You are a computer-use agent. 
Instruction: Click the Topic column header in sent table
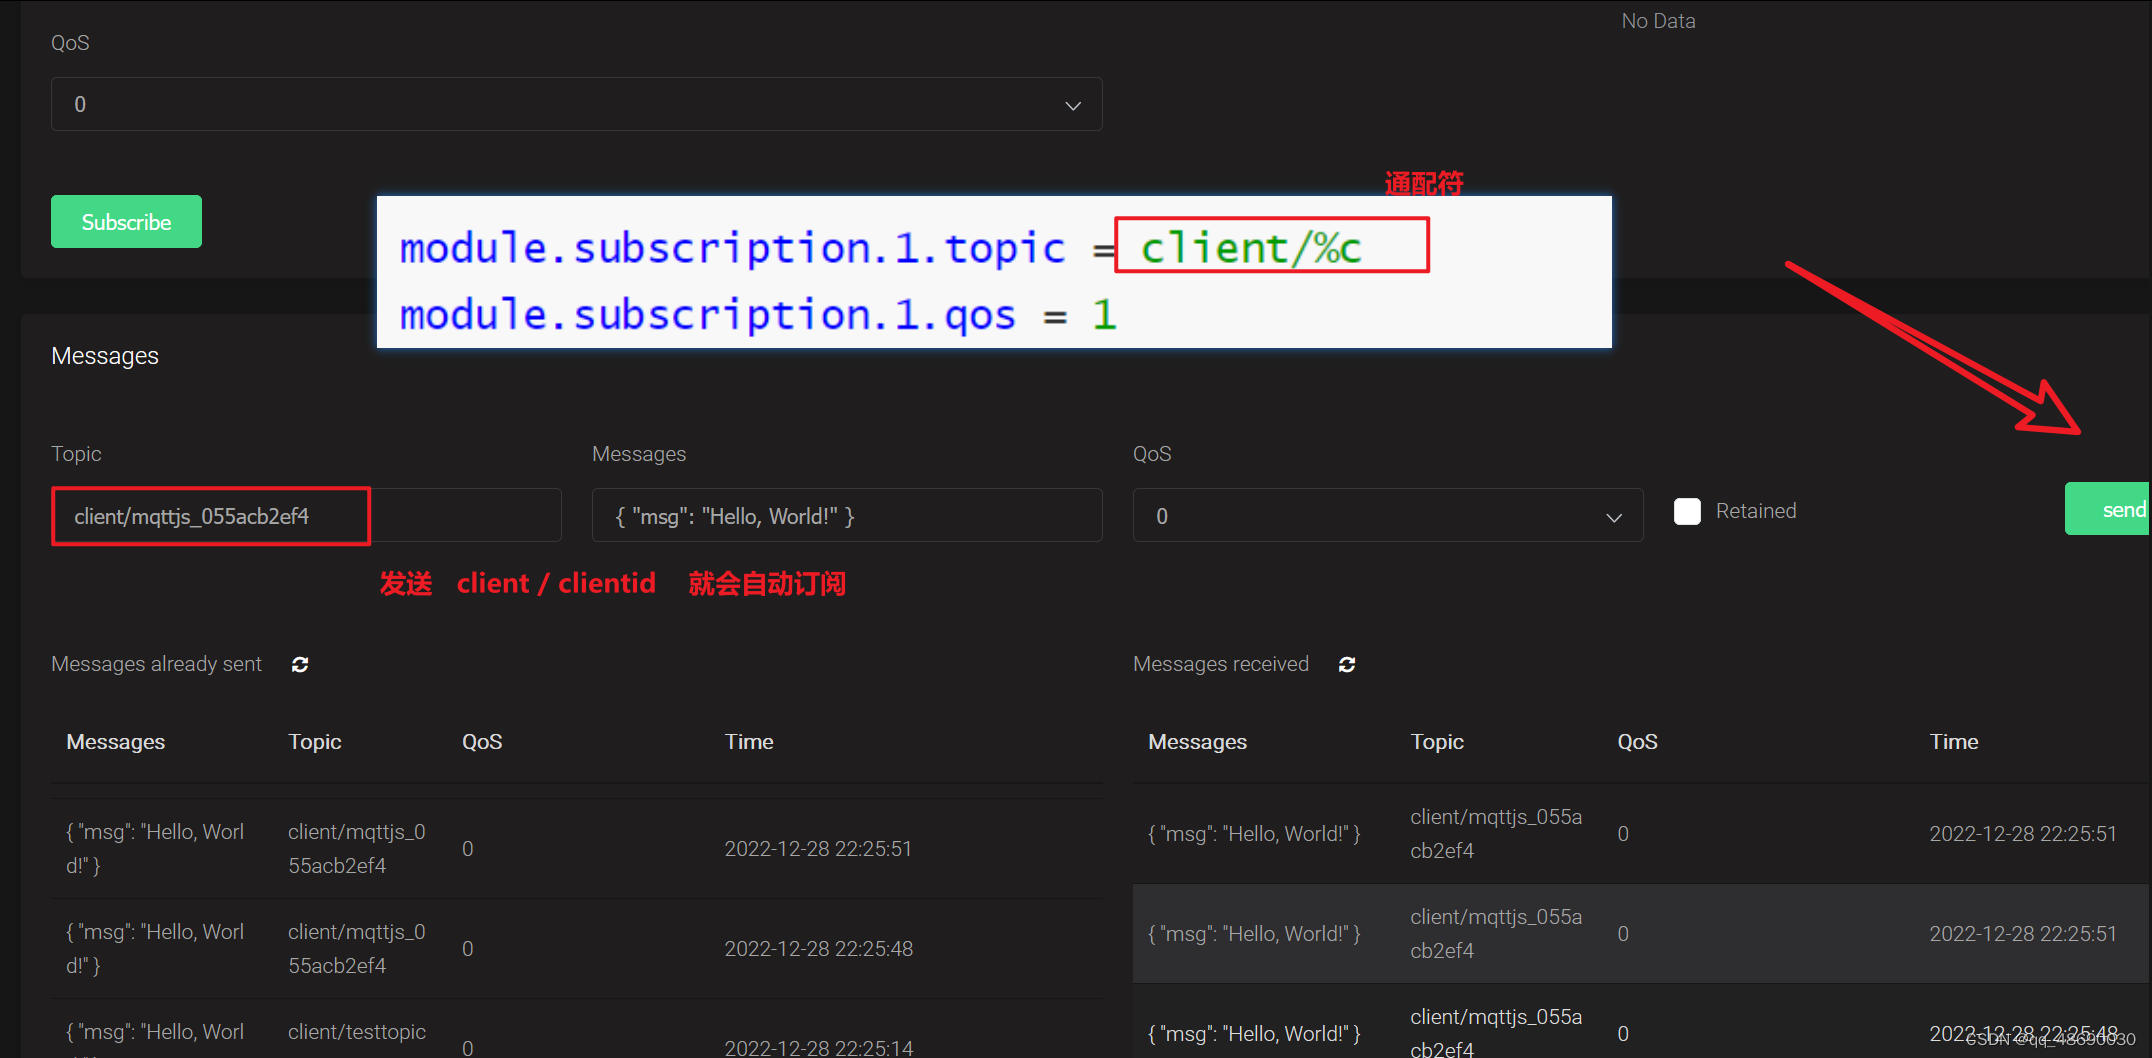click(x=315, y=742)
